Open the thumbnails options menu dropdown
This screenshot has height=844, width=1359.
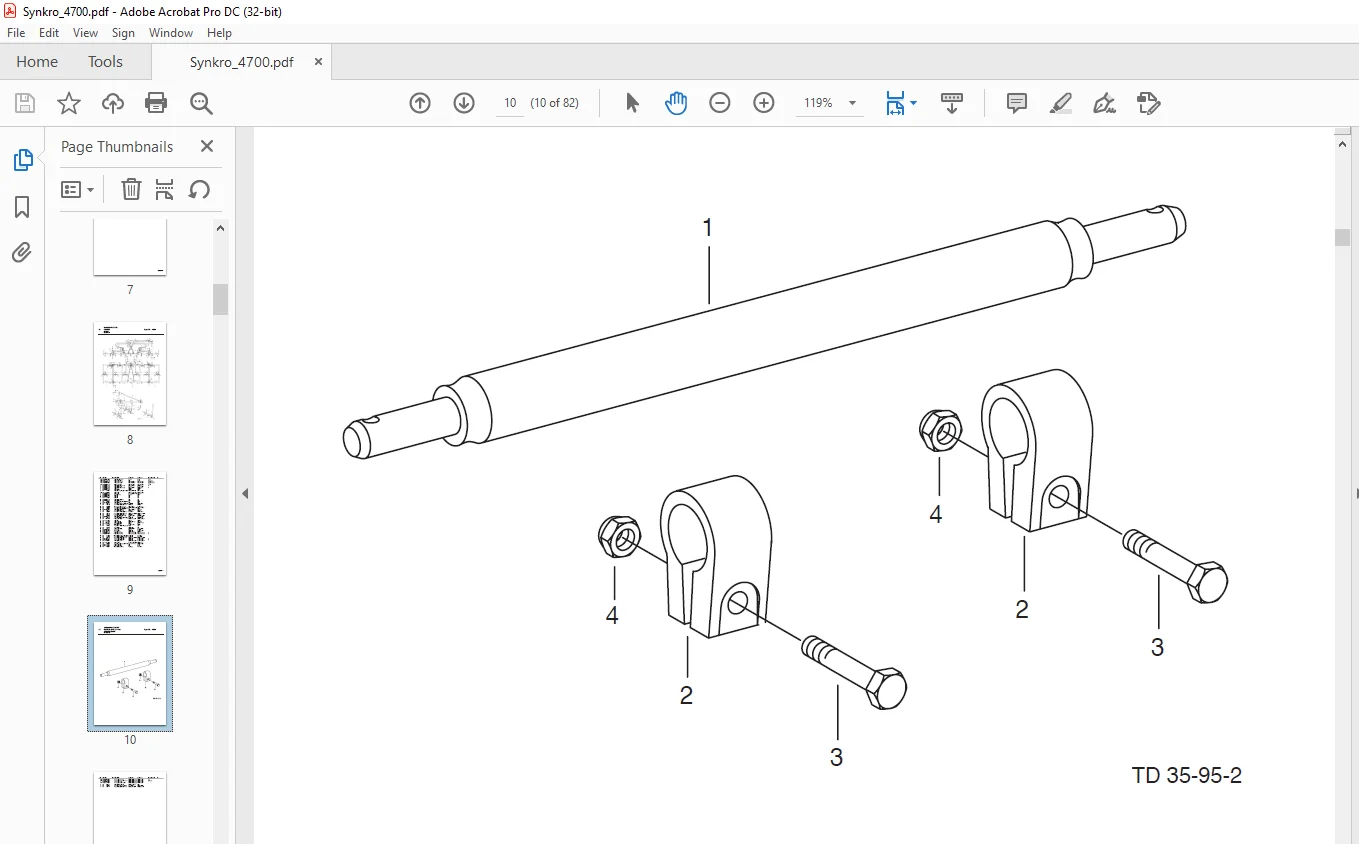coord(78,189)
